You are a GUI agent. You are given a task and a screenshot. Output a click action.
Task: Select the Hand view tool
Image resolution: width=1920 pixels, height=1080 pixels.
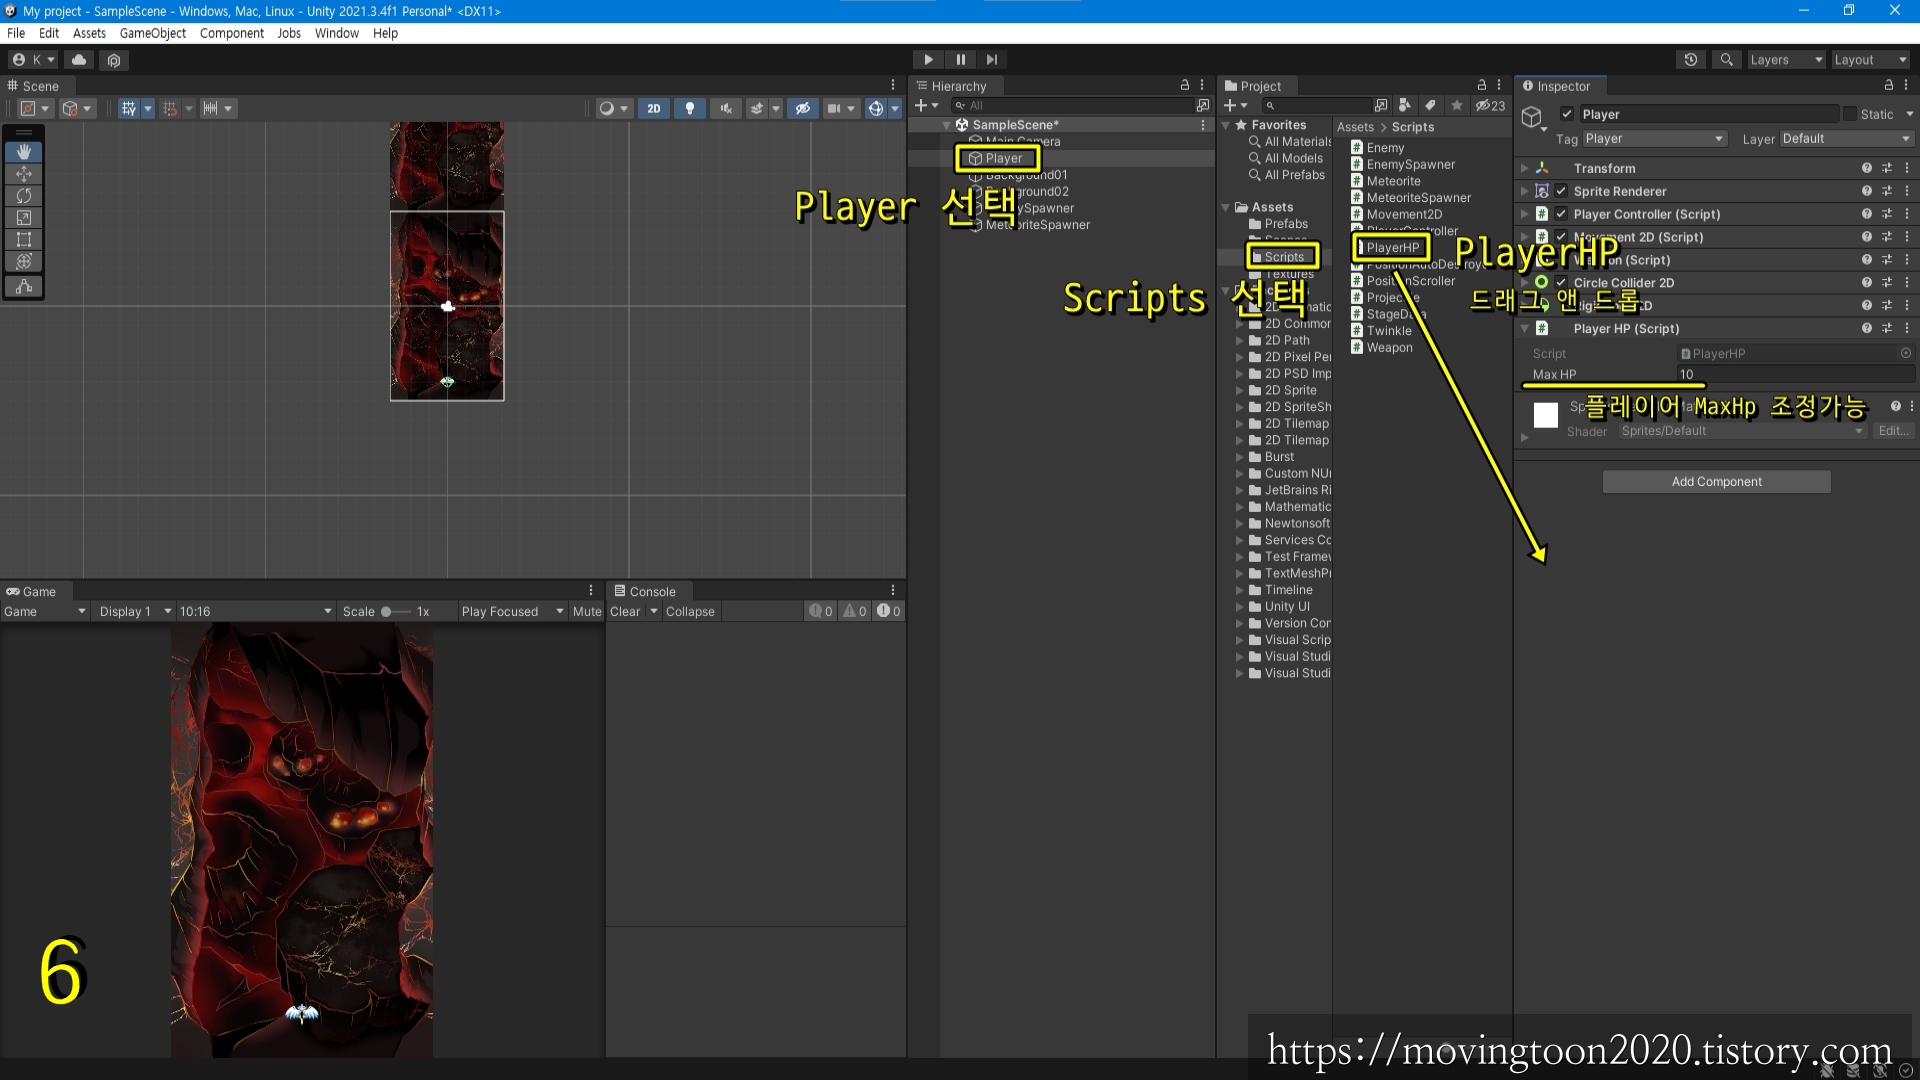click(x=24, y=152)
